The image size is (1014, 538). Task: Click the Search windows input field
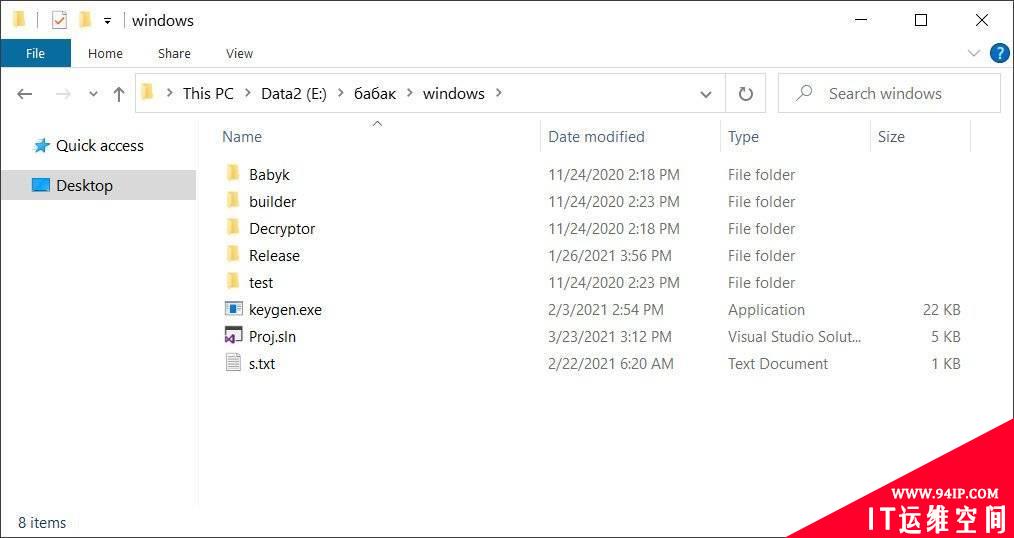coord(889,94)
